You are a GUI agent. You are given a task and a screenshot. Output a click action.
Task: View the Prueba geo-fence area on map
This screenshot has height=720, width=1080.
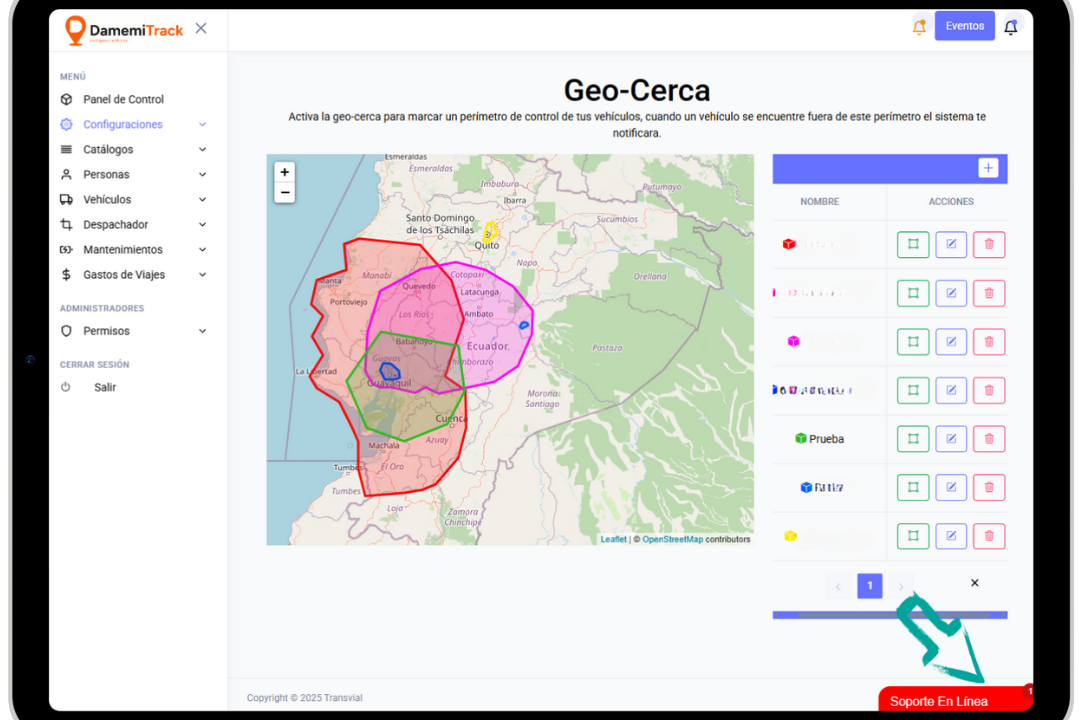pos(913,438)
